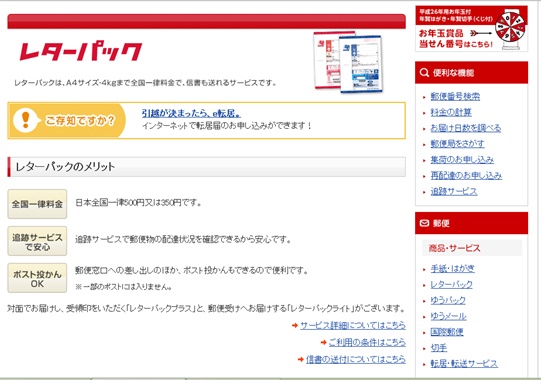Open 料金の計算 link
Screen dimensions: 541x380
tap(451, 112)
